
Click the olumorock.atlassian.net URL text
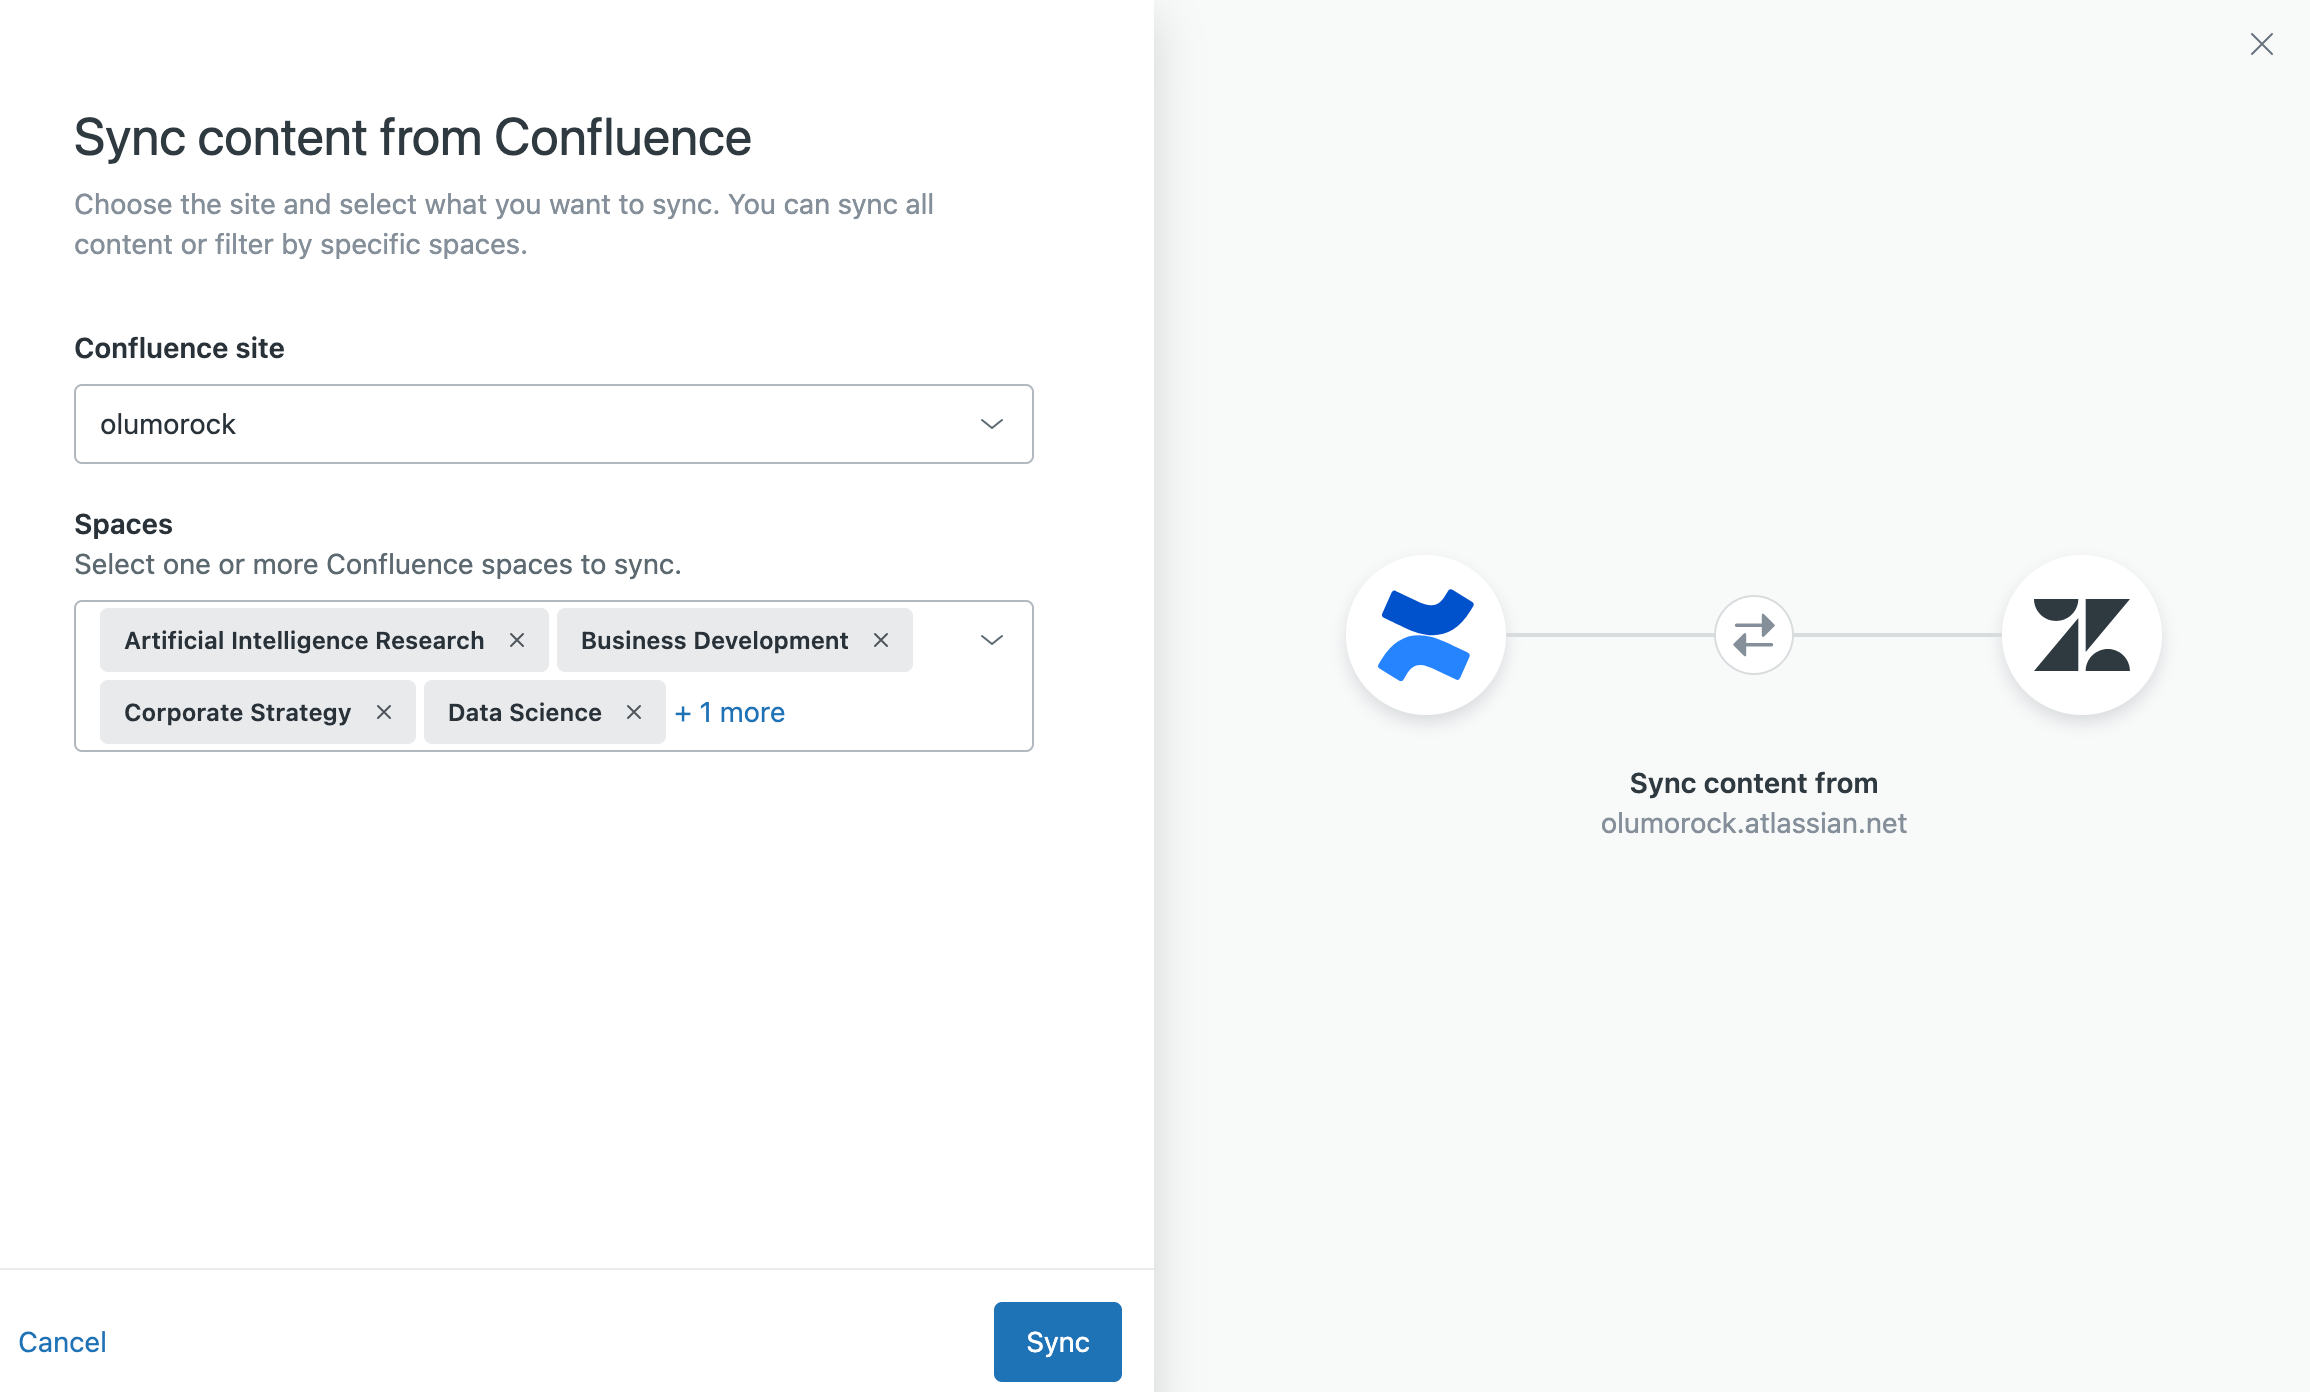(1753, 823)
